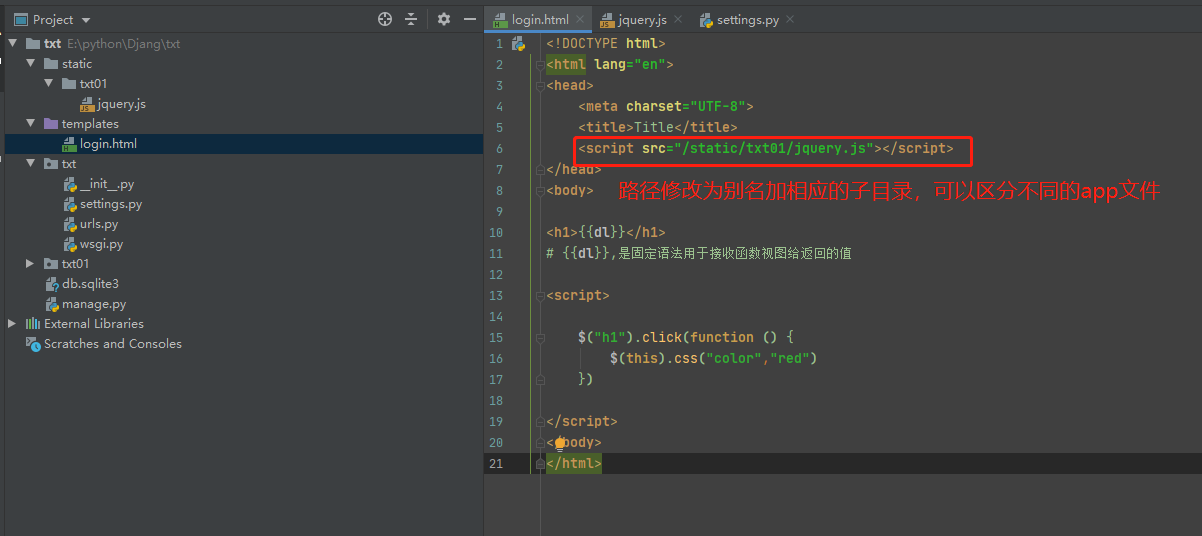Collapse the txt package folder arrow
The image size is (1202, 536).
(x=31, y=164)
